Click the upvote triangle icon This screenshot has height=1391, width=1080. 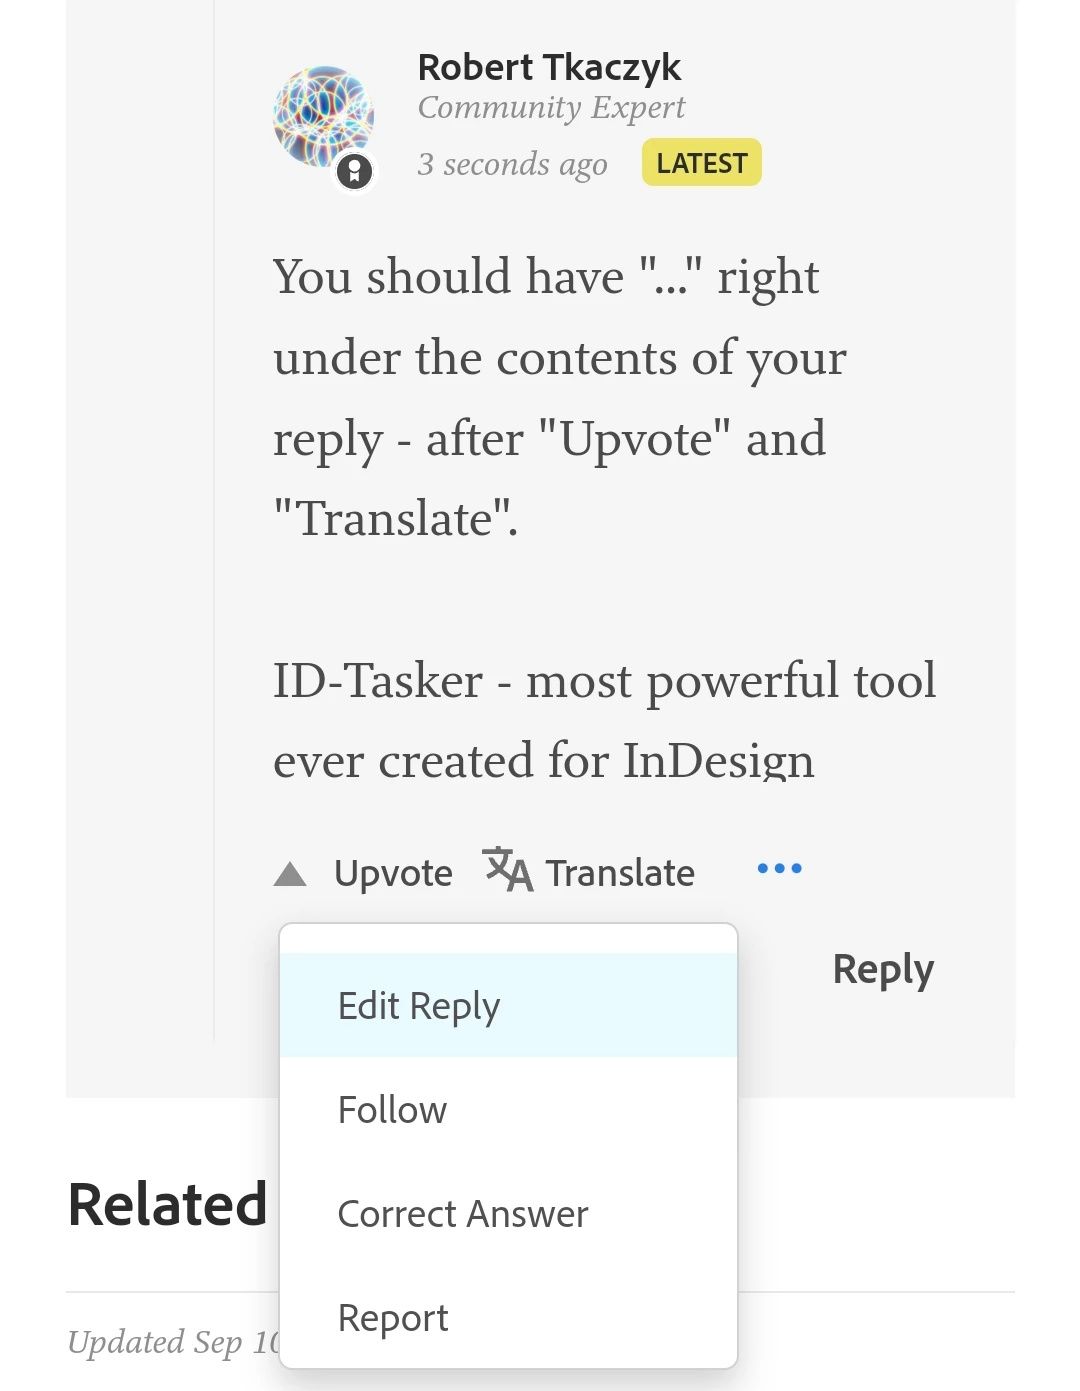click(x=290, y=874)
